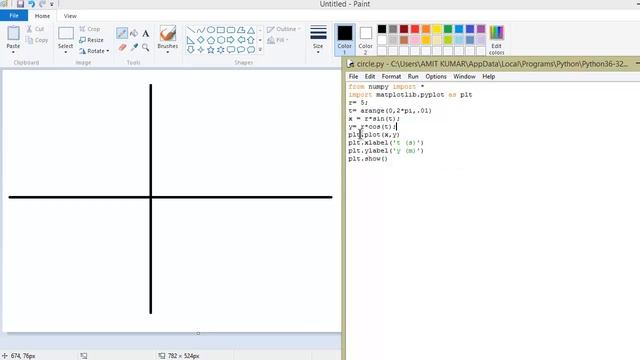
Task: Click the Select tool rectangle
Action: point(66,33)
